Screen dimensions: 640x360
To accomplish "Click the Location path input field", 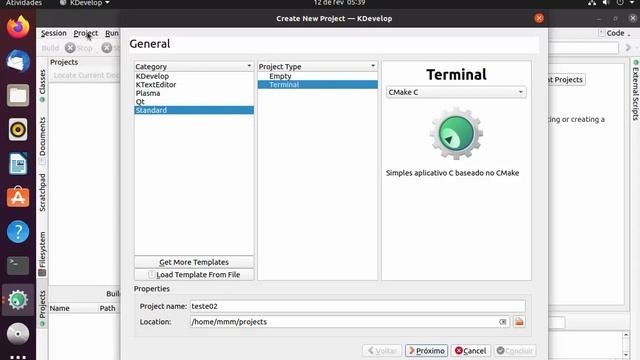I will point(349,322).
